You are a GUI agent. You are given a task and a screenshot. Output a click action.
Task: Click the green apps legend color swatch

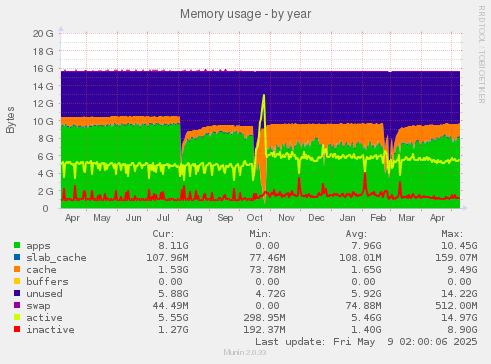(x=17, y=245)
